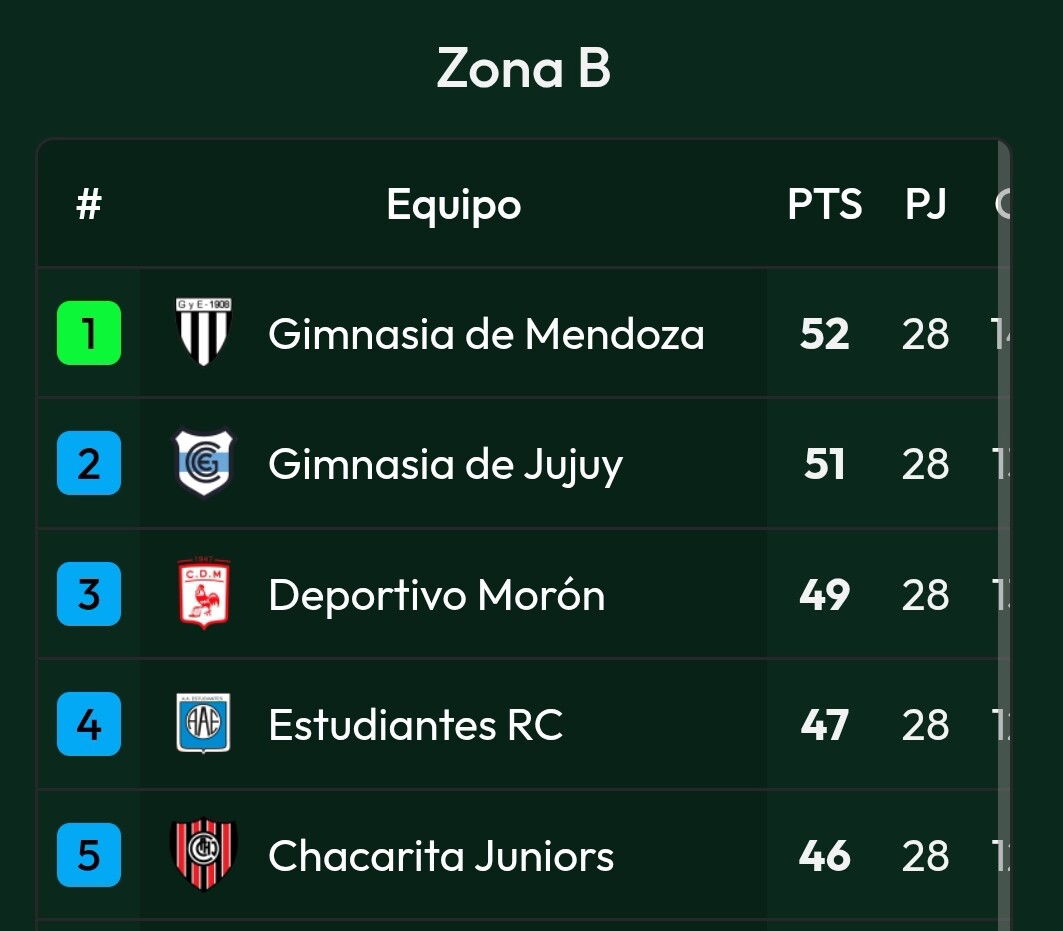Click the # position column header
This screenshot has height=931, width=1063.
click(89, 203)
